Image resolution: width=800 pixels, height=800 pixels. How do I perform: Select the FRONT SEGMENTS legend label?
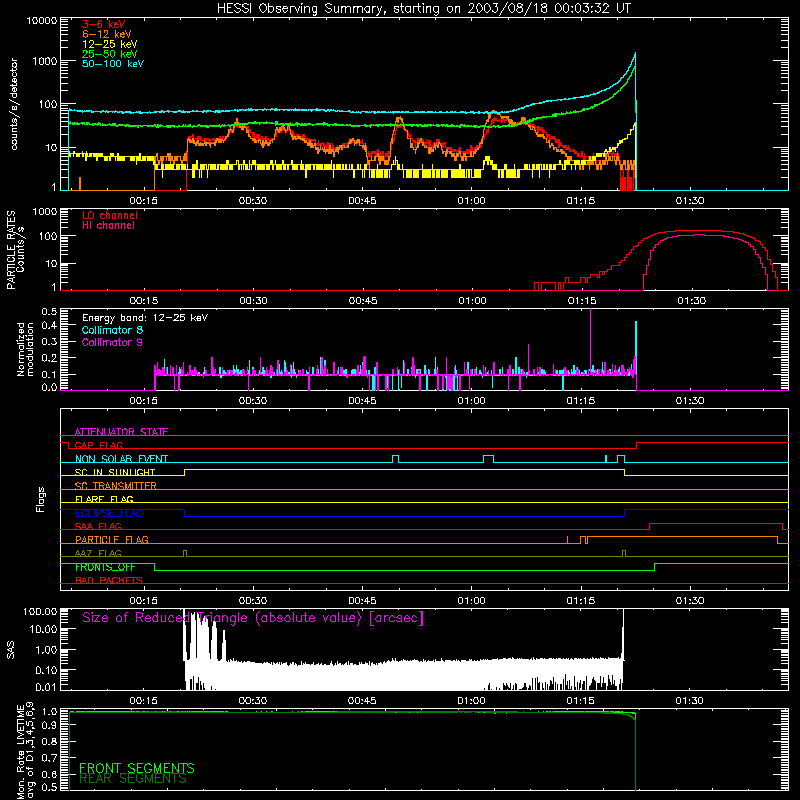[137, 768]
